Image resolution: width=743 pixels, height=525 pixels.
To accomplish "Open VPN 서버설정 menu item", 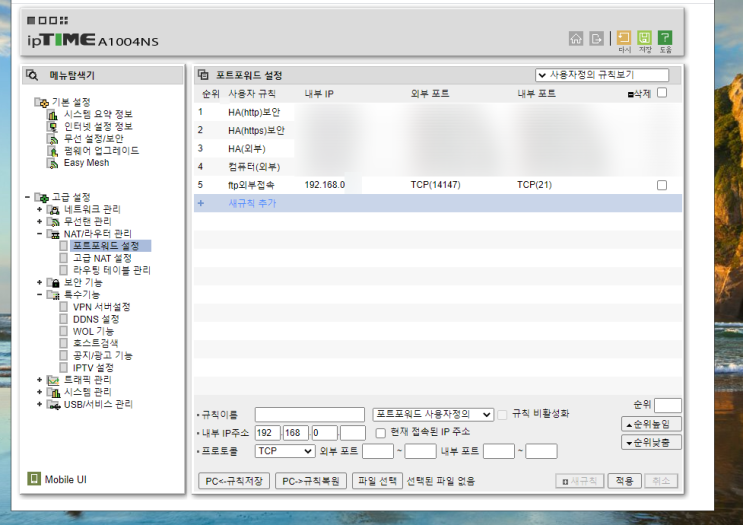I will pyautogui.click(x=101, y=307).
